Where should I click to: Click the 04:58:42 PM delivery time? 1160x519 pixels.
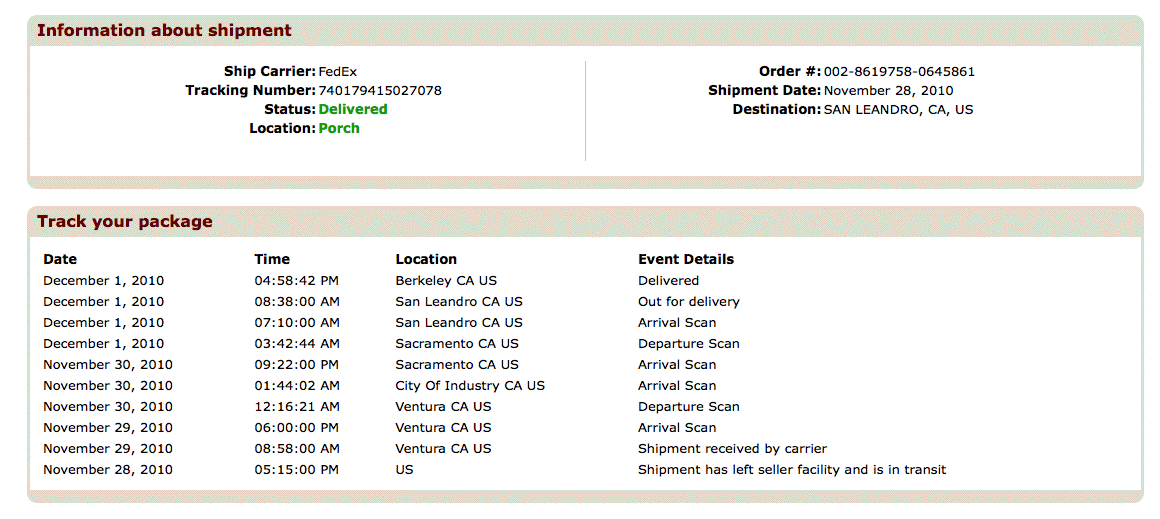(297, 281)
